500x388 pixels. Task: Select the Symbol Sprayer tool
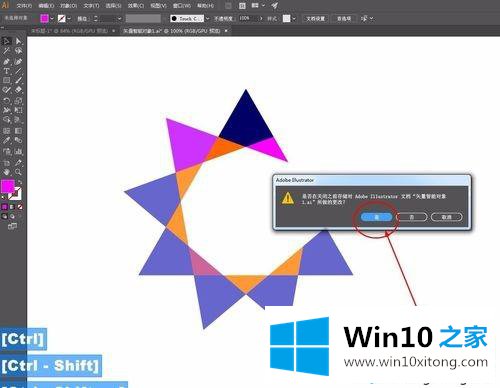(6, 152)
